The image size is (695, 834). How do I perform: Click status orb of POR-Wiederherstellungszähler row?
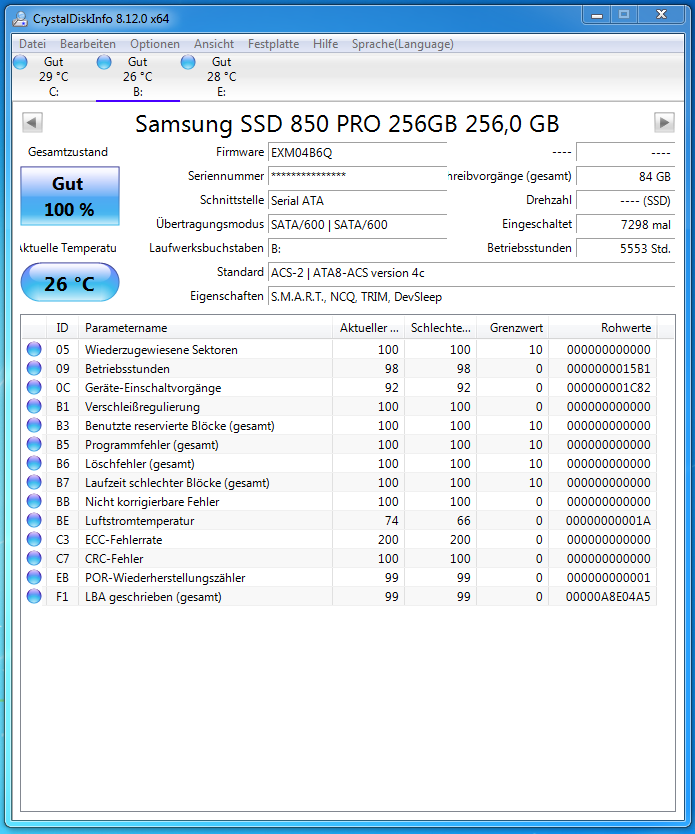[x=34, y=578]
